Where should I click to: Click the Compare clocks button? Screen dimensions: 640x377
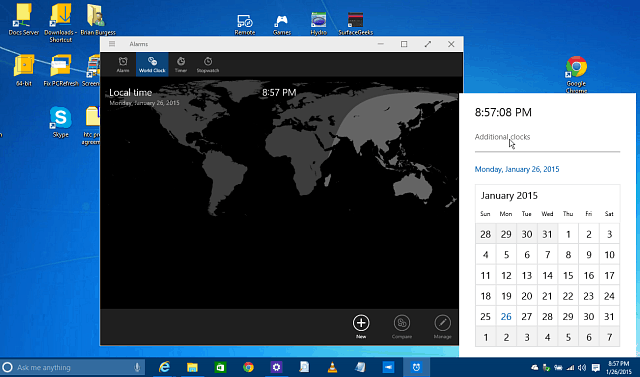(x=402, y=326)
